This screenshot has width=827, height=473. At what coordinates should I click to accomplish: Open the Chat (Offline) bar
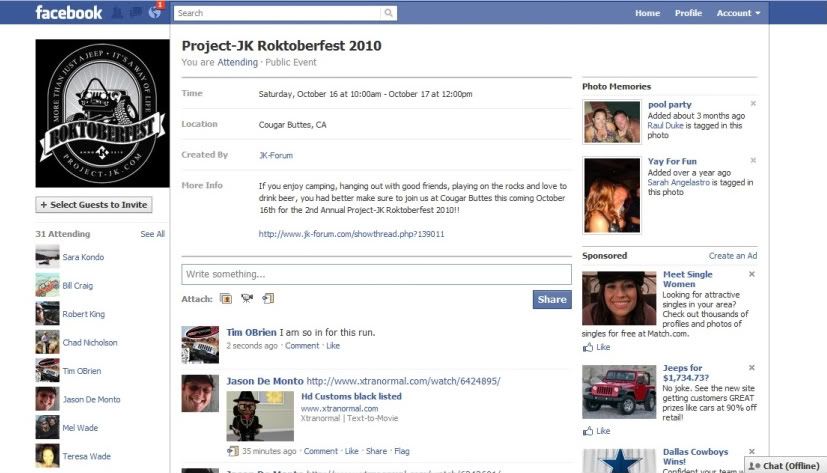[784, 466]
